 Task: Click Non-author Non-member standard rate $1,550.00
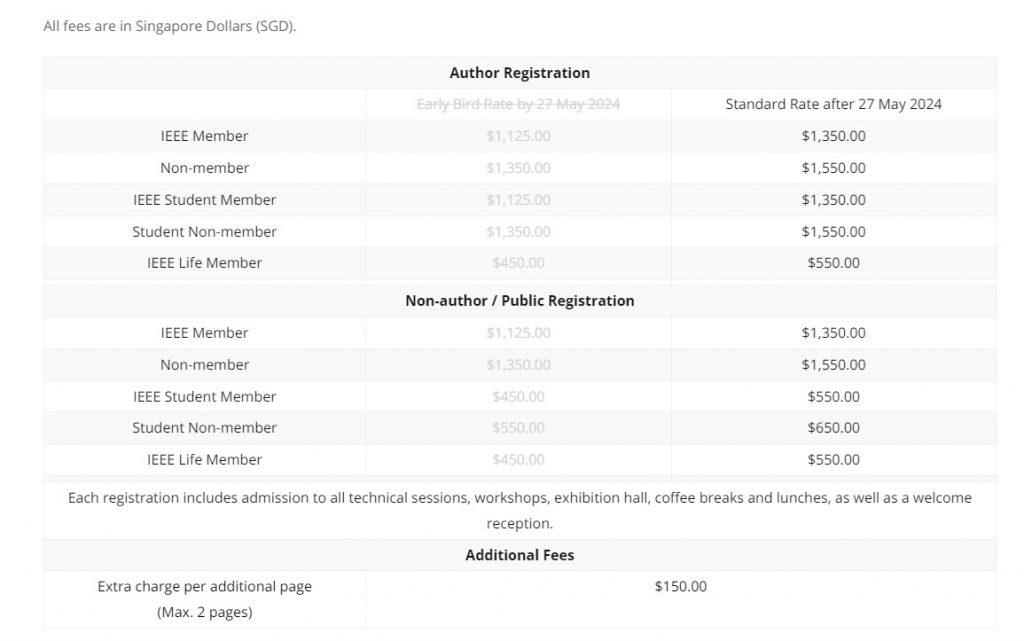click(833, 365)
